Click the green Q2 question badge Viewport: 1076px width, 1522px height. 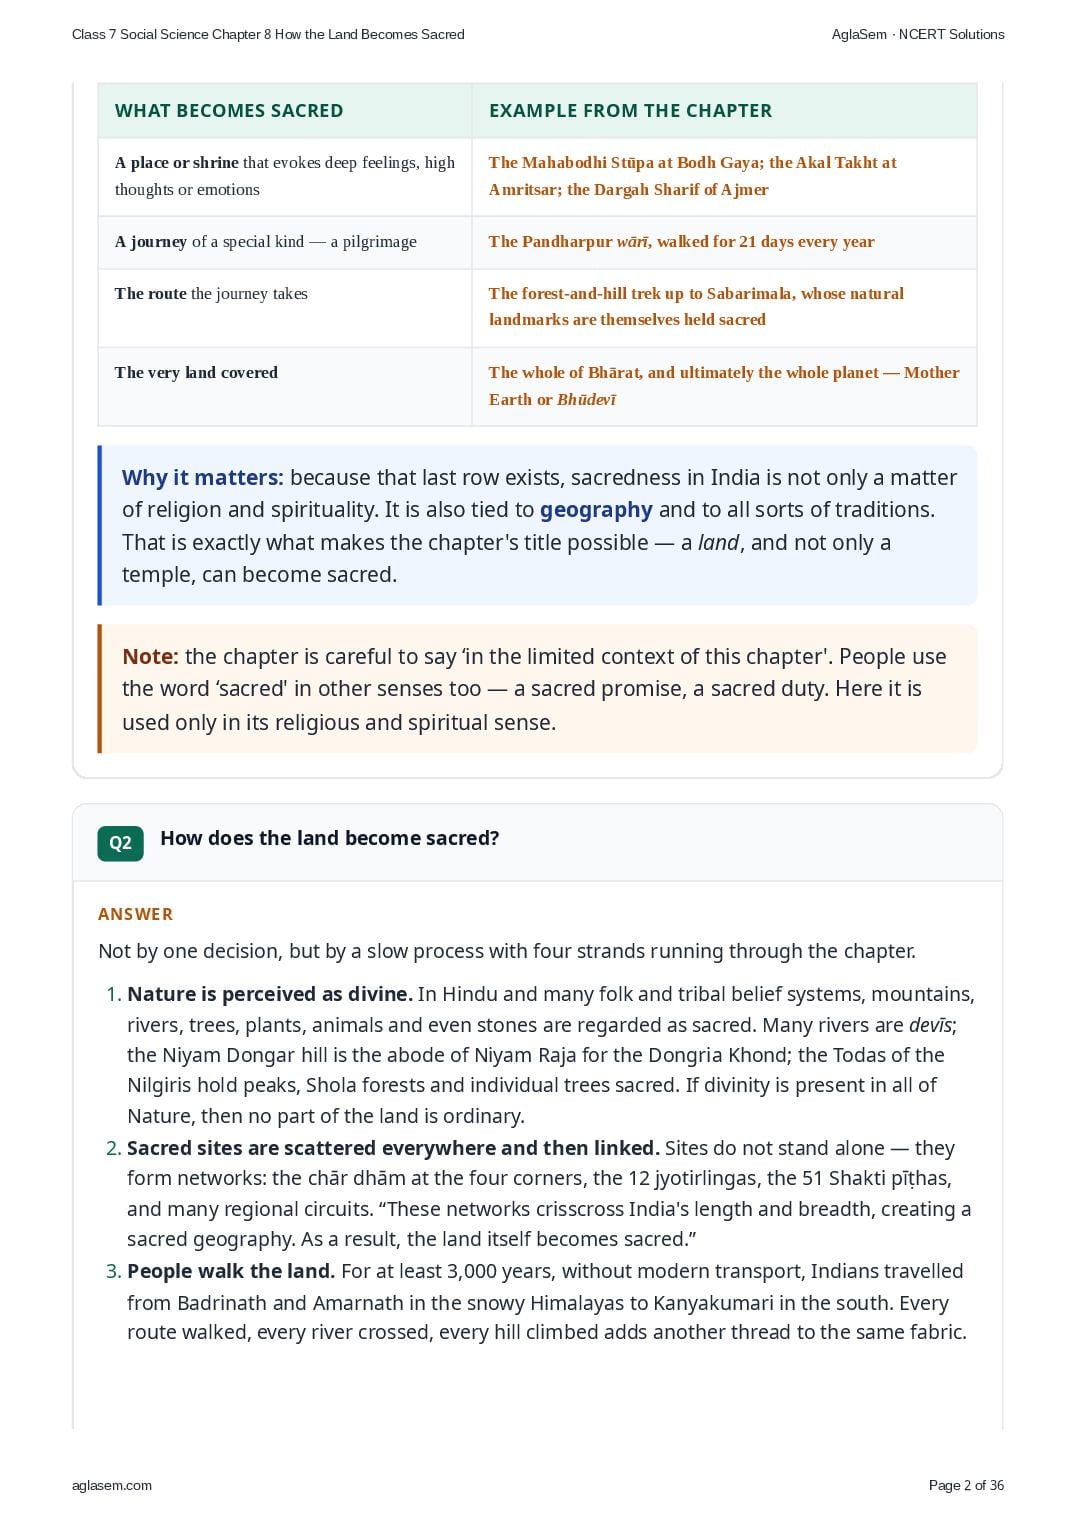click(120, 843)
